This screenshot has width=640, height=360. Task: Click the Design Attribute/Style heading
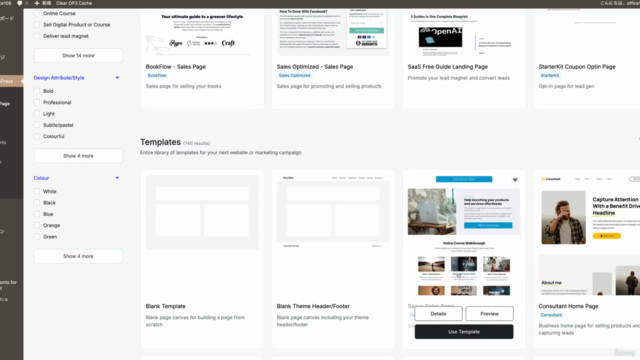tap(59, 78)
